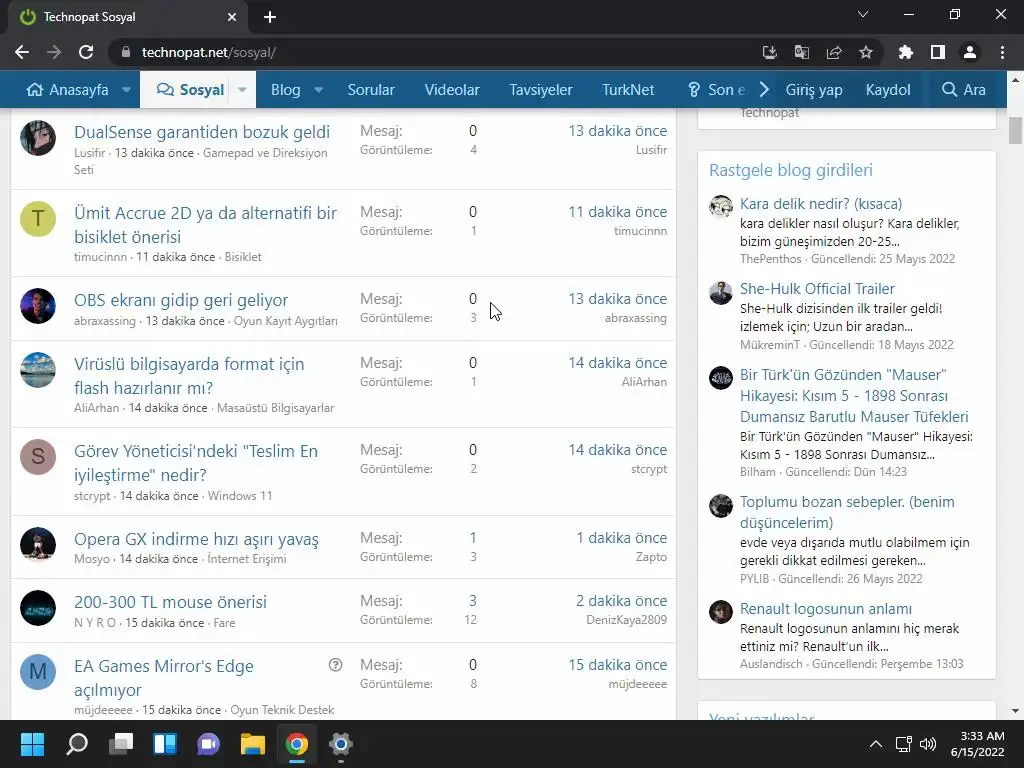Open thread Virüslü bilgisayarda format için flash
The width and height of the screenshot is (1024, 768).
click(189, 376)
